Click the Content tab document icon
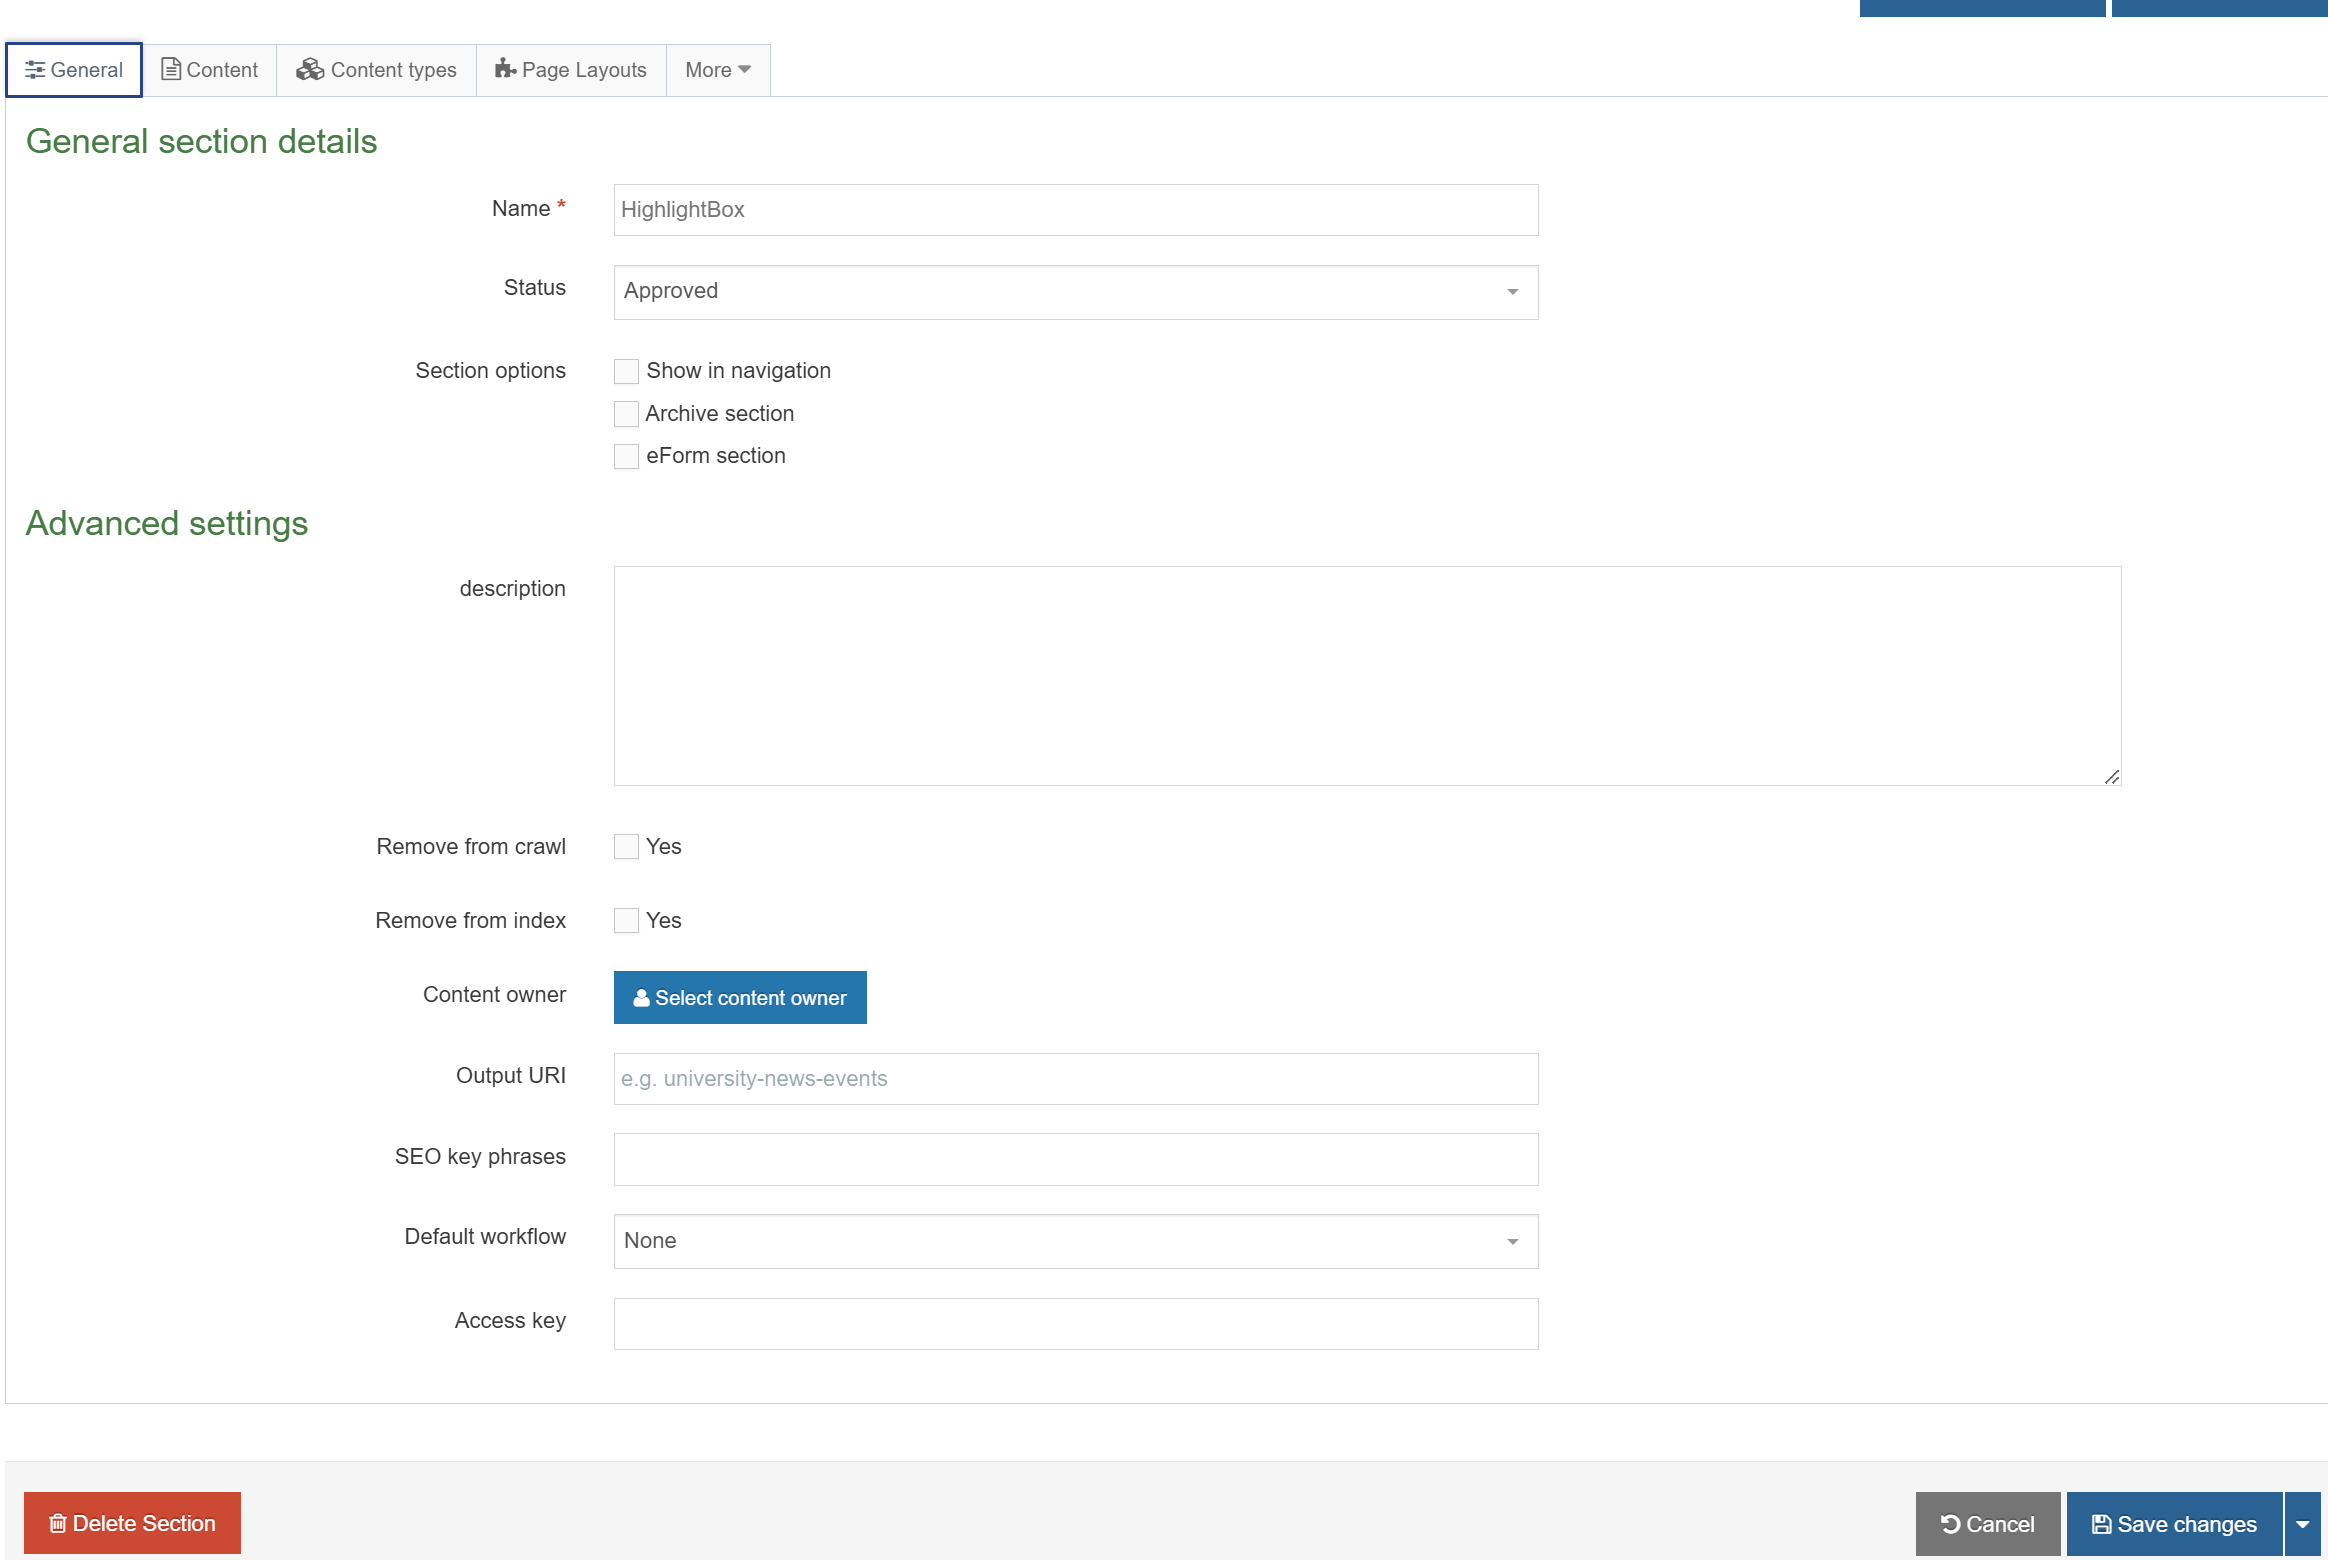The height and width of the screenshot is (1560, 2328). point(171,69)
